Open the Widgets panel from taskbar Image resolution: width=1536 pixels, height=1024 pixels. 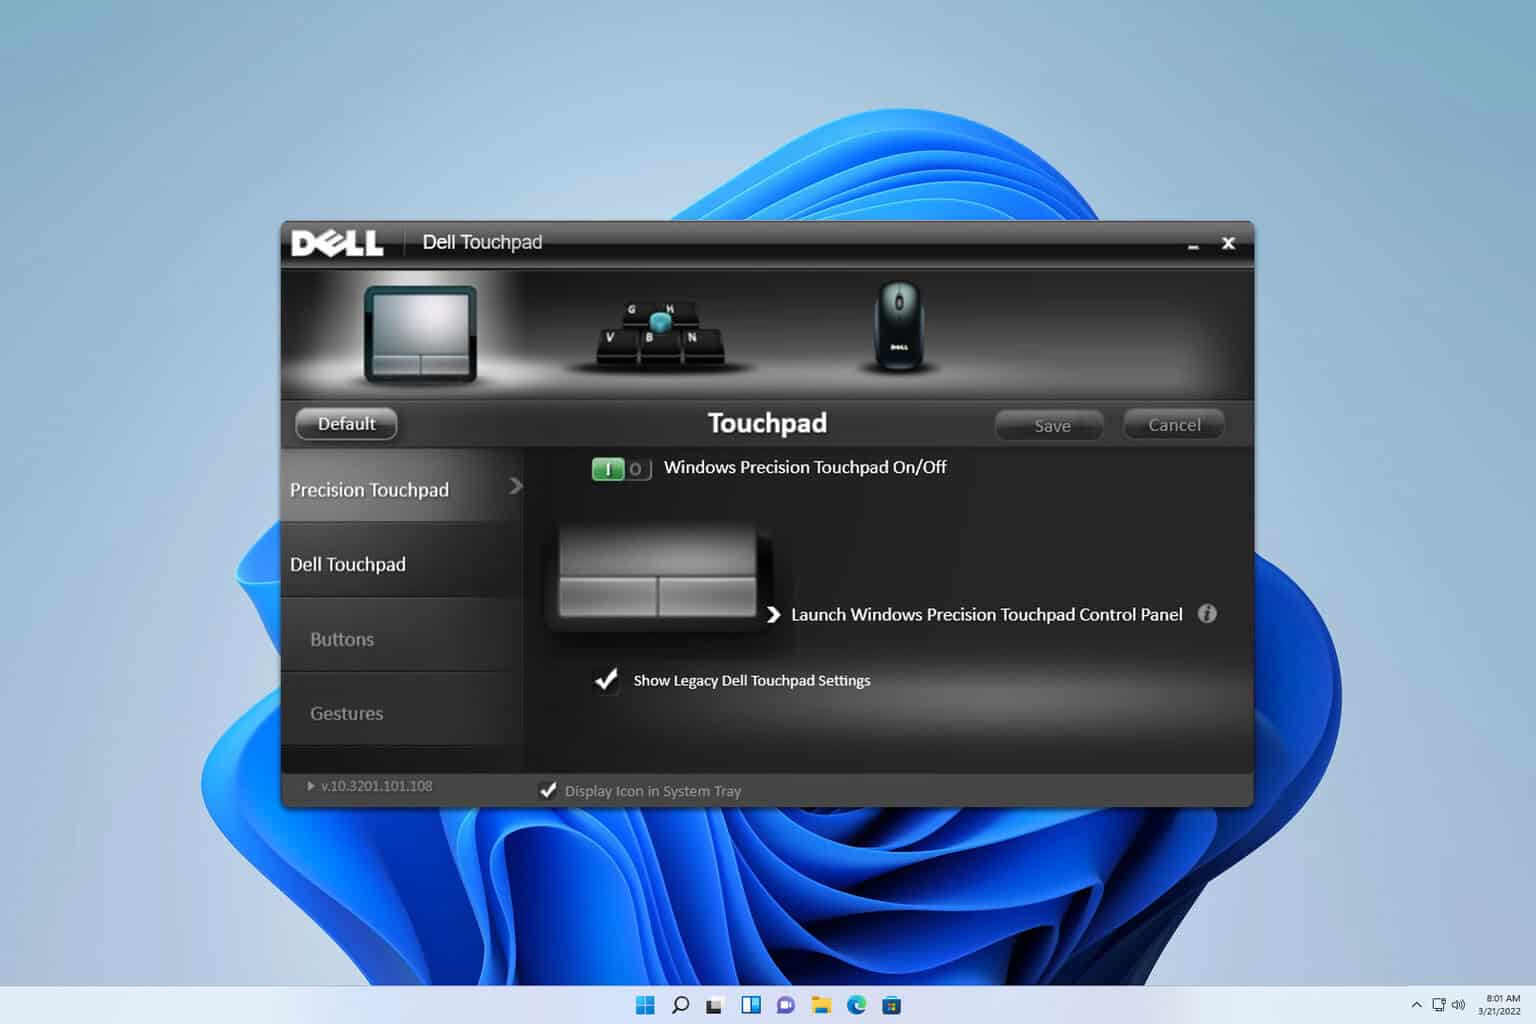pyautogui.click(x=750, y=1005)
